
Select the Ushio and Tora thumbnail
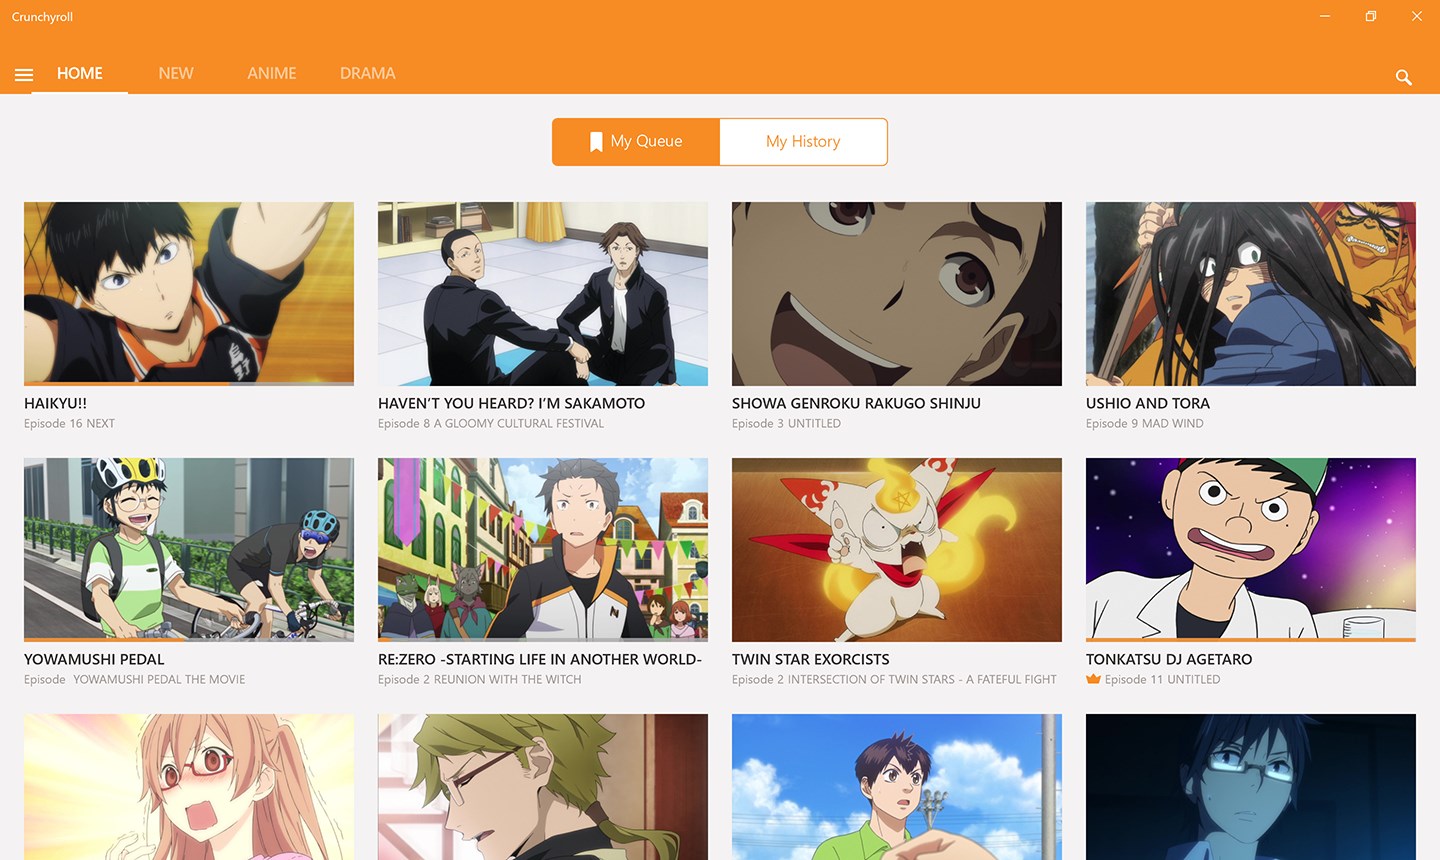1251,292
